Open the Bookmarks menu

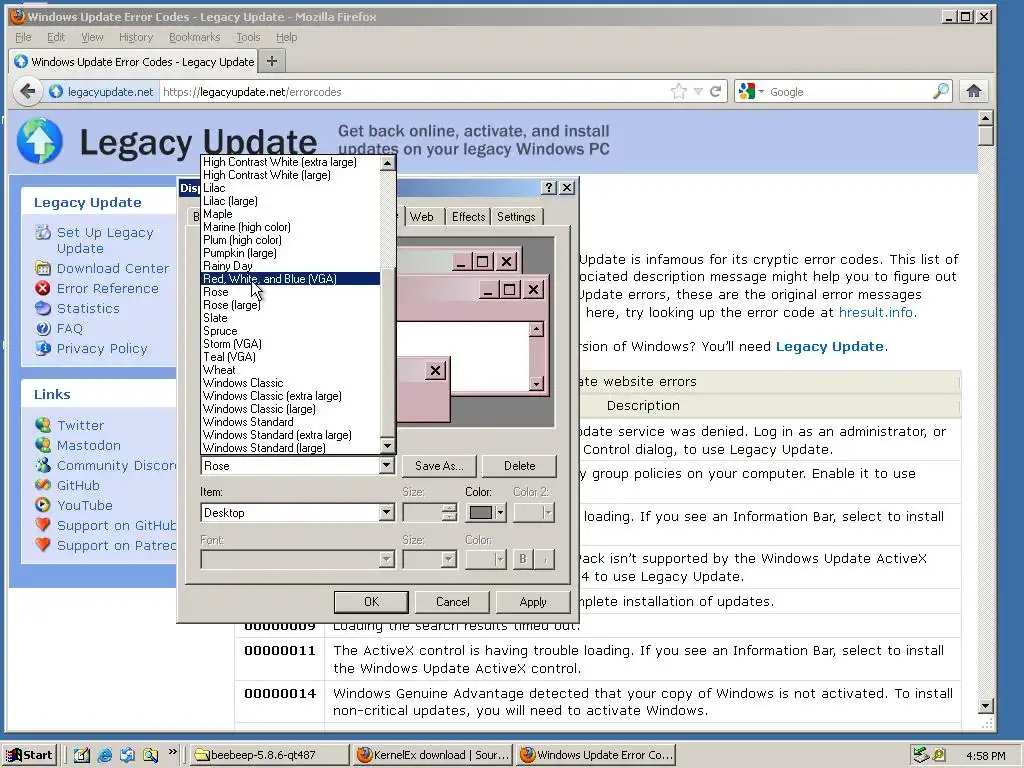coord(195,37)
